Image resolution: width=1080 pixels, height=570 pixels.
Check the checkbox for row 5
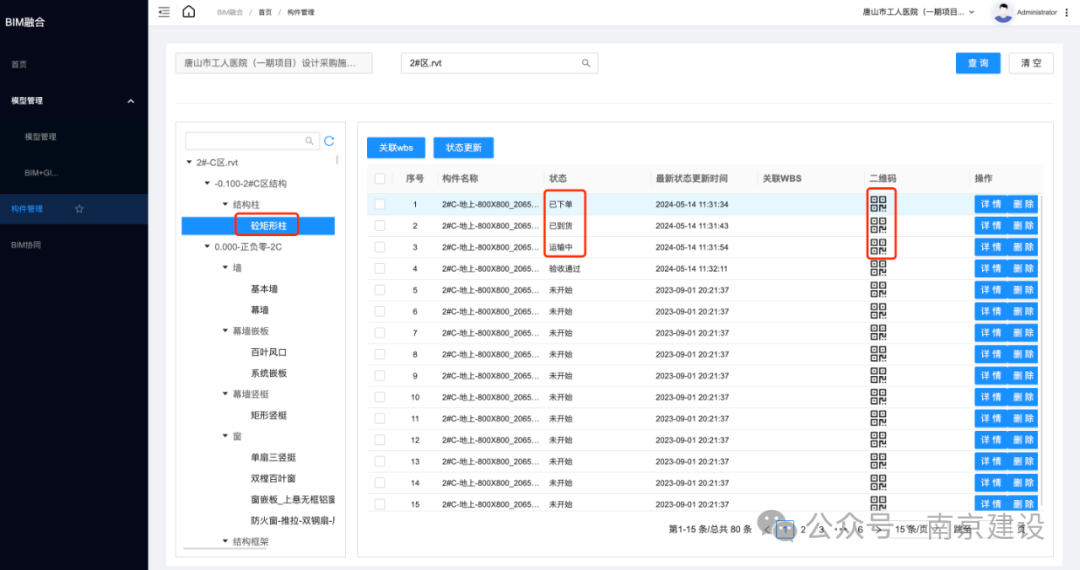click(x=380, y=290)
